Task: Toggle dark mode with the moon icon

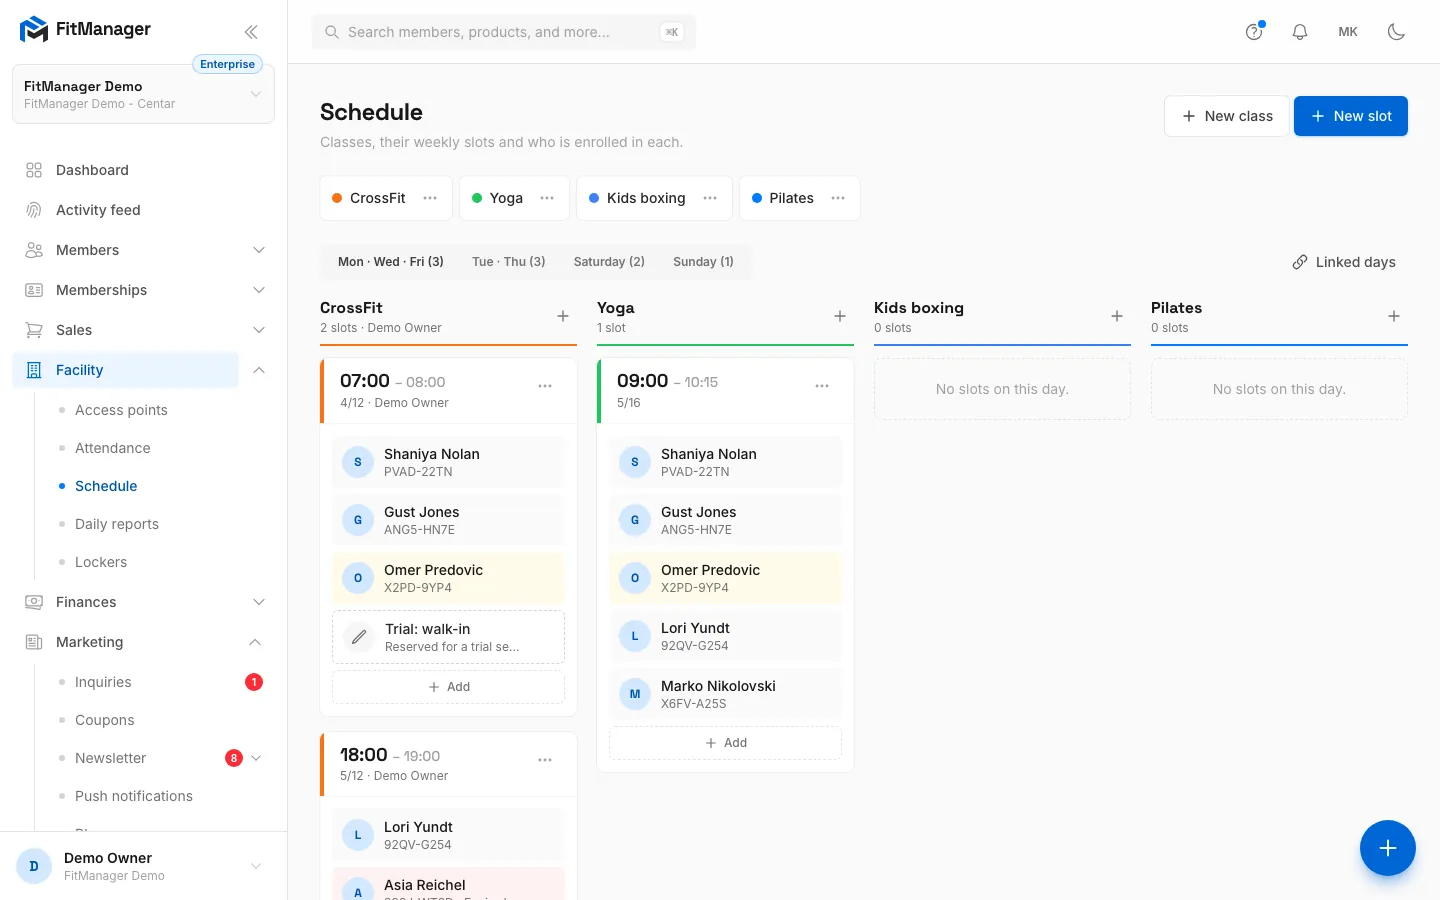Action: (x=1396, y=32)
